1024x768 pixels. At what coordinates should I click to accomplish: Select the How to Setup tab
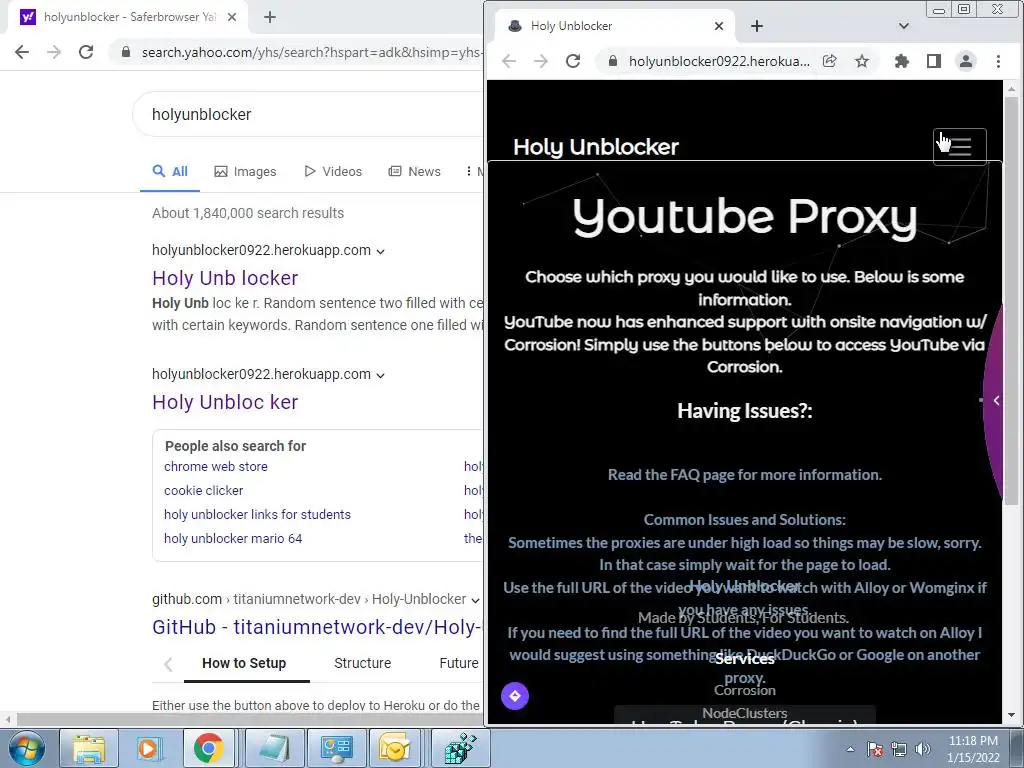coord(244,664)
